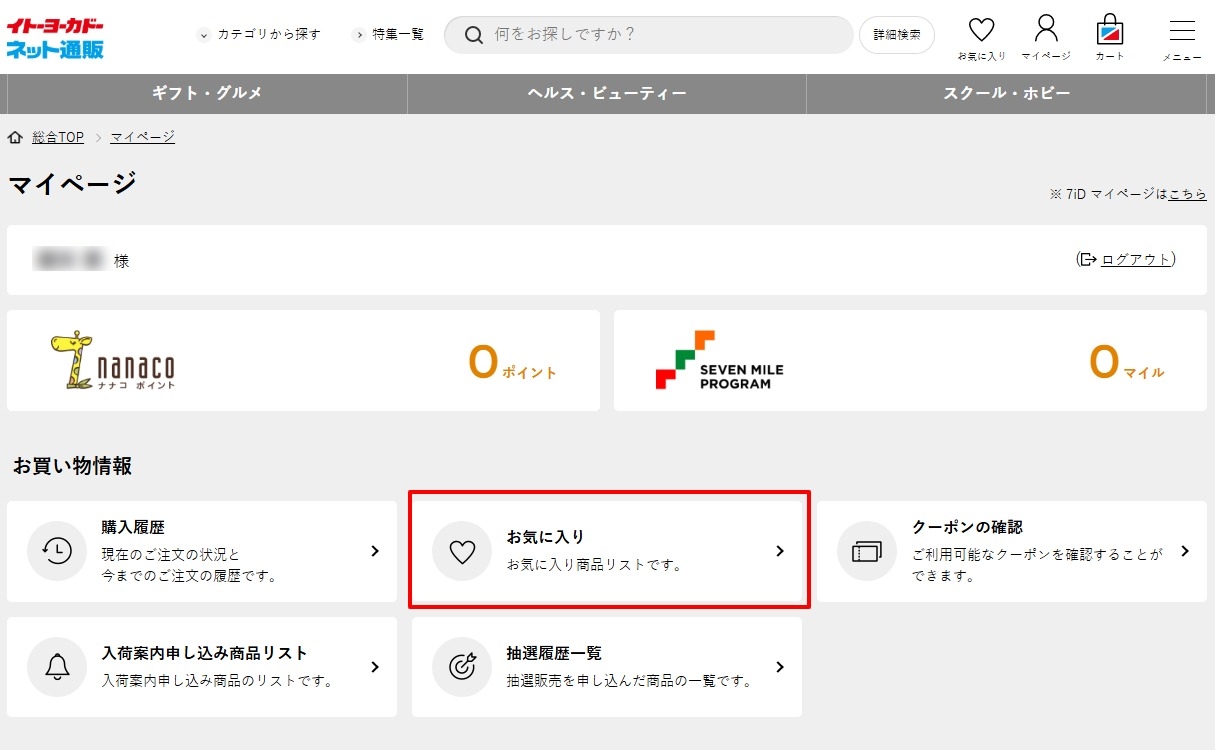
Task: Open the shopping cart bag icon
Action: click(1110, 32)
